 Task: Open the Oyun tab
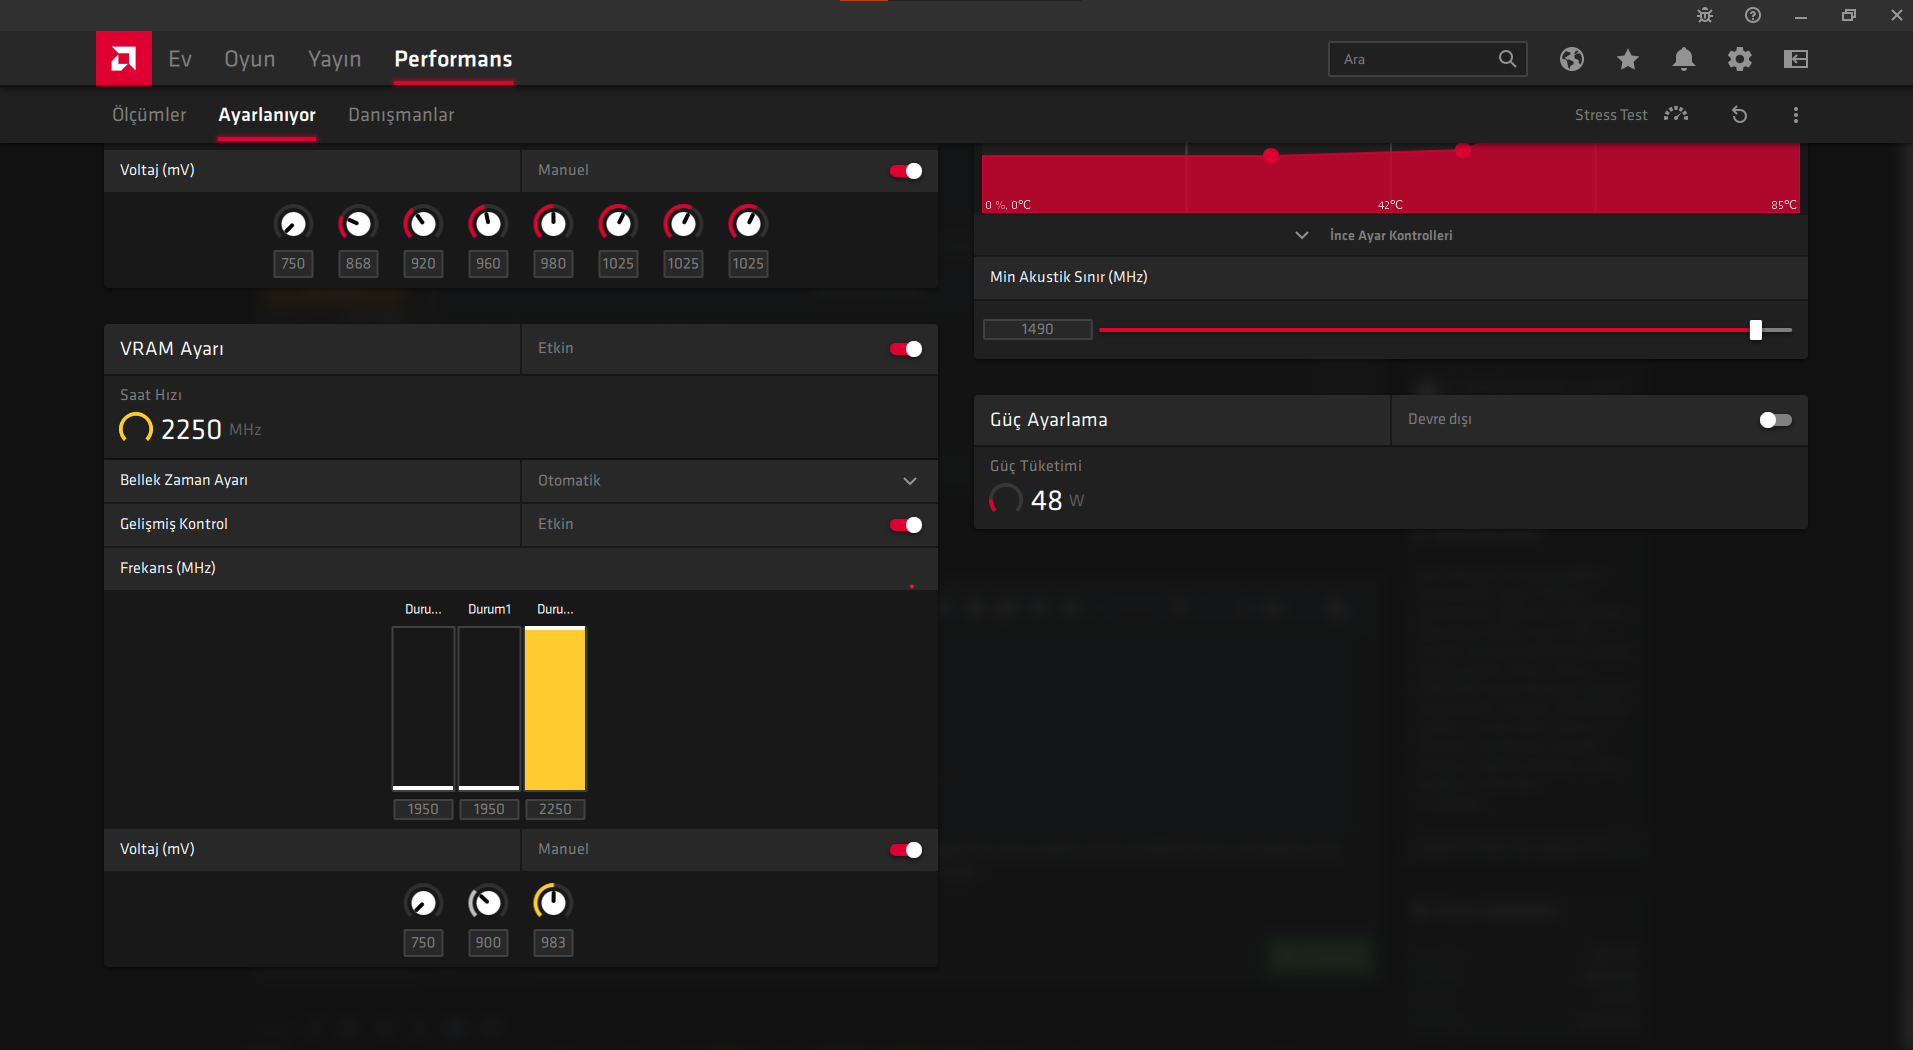tap(250, 59)
